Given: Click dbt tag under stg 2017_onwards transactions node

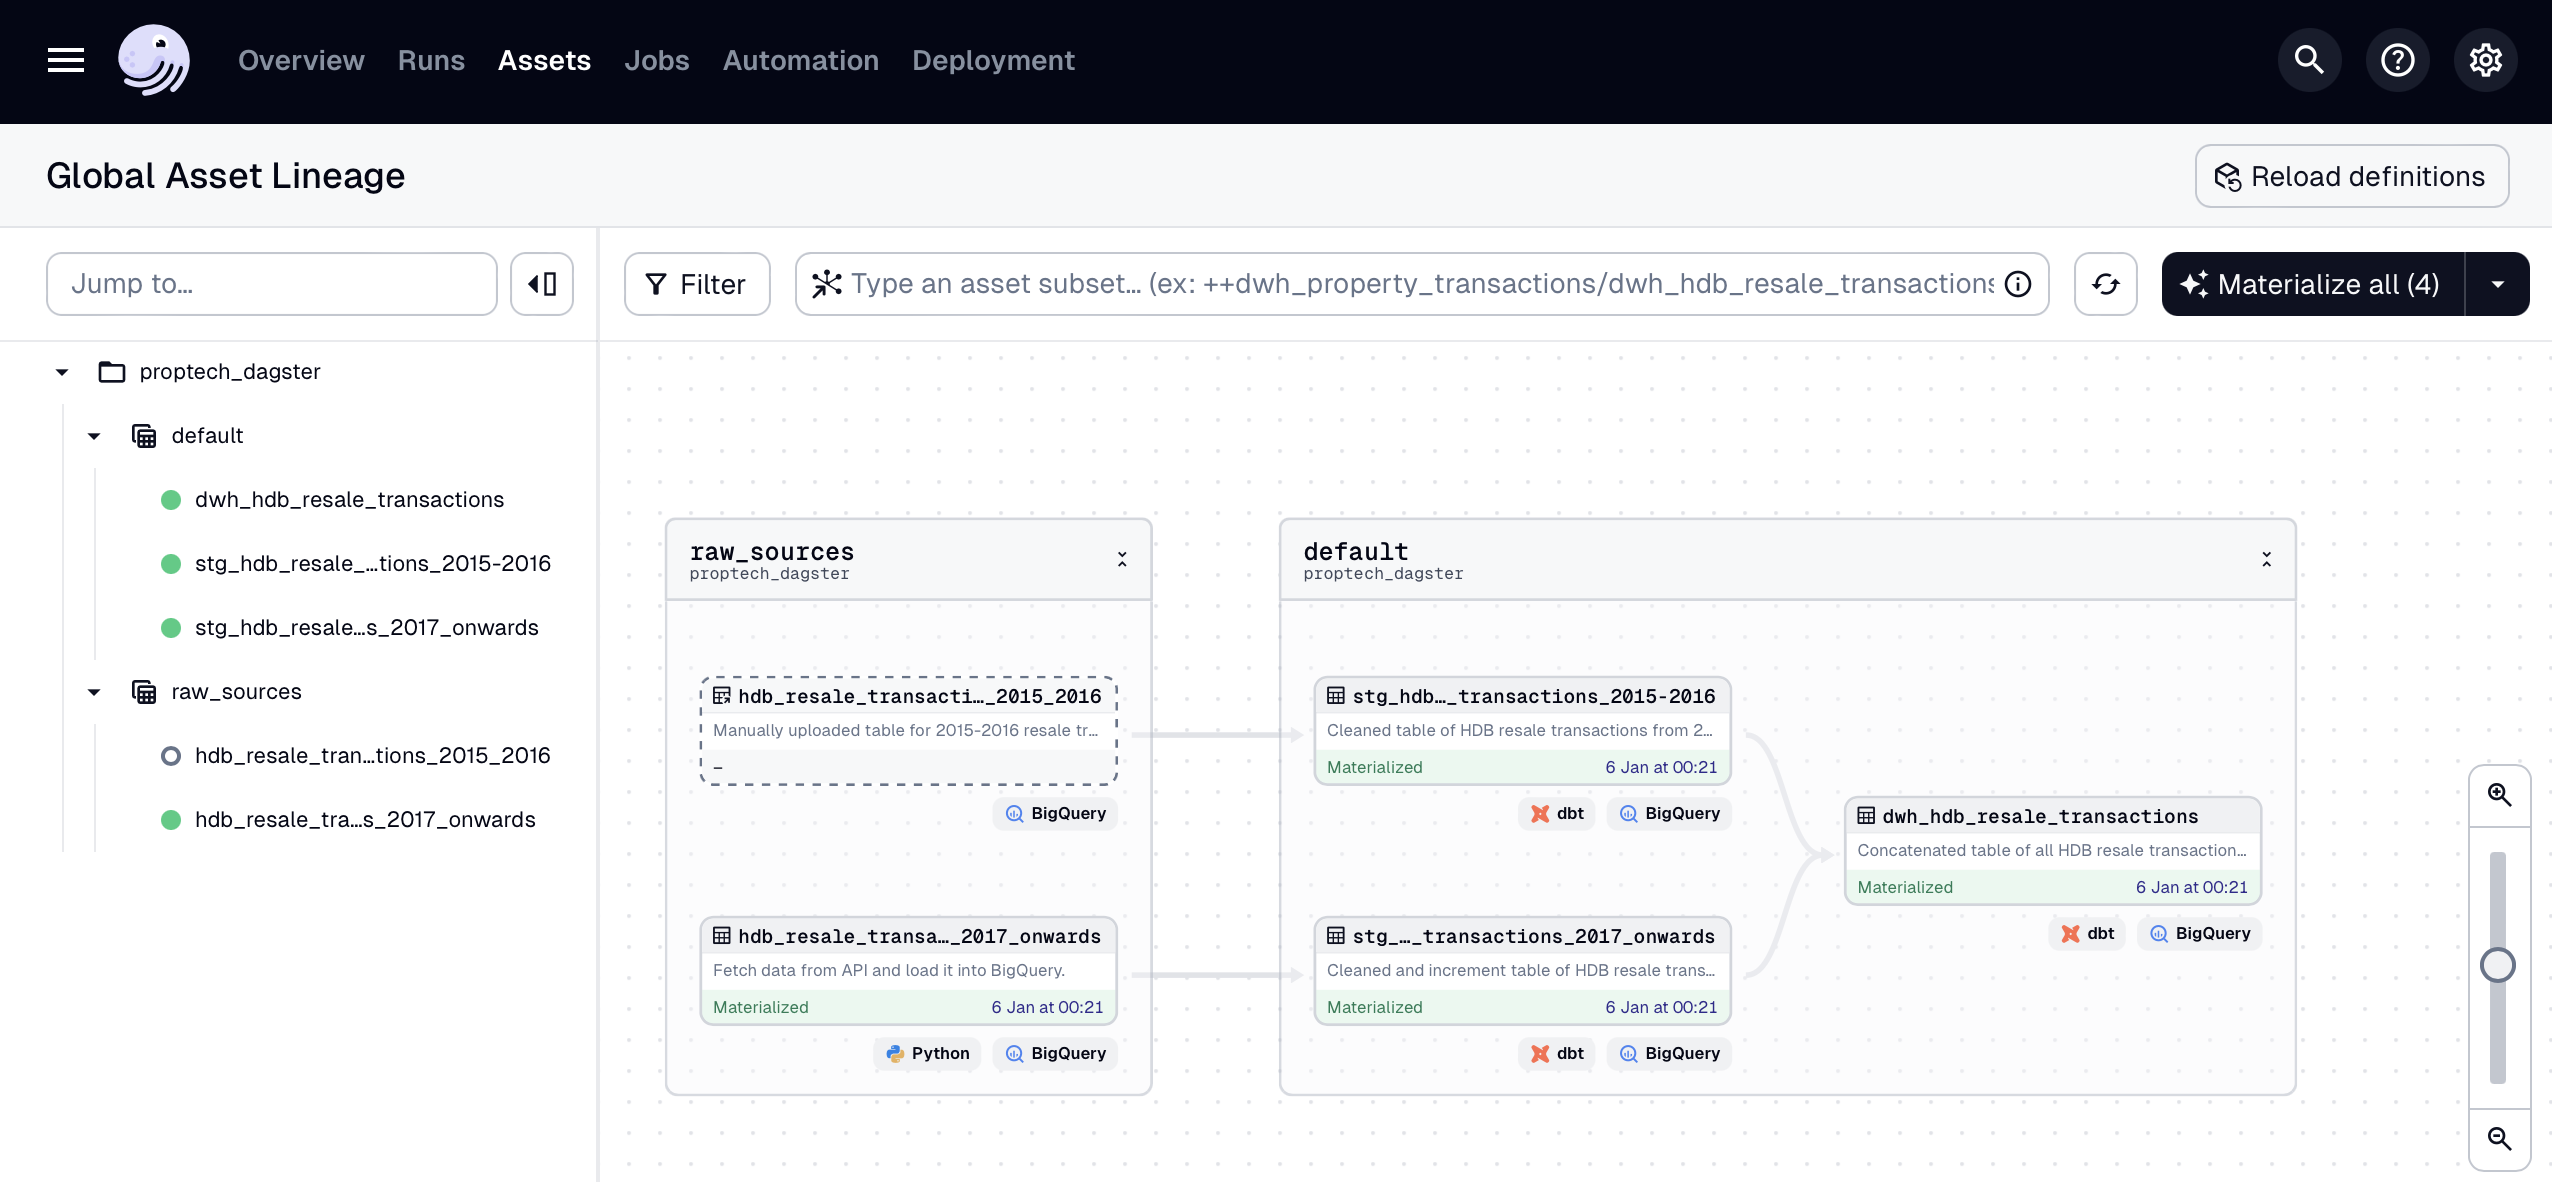Looking at the screenshot, I should (1557, 1053).
